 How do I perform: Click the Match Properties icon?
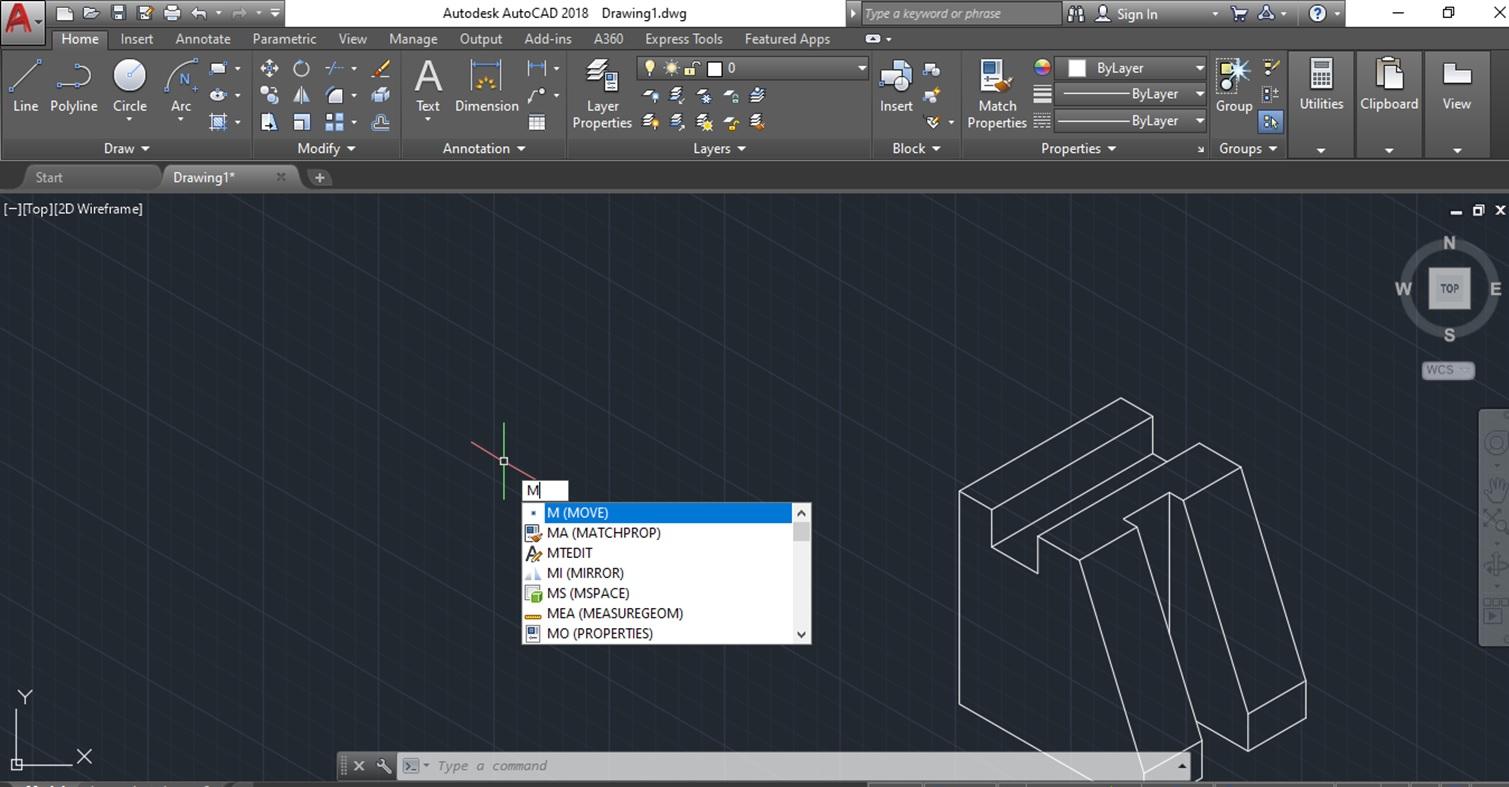[996, 93]
